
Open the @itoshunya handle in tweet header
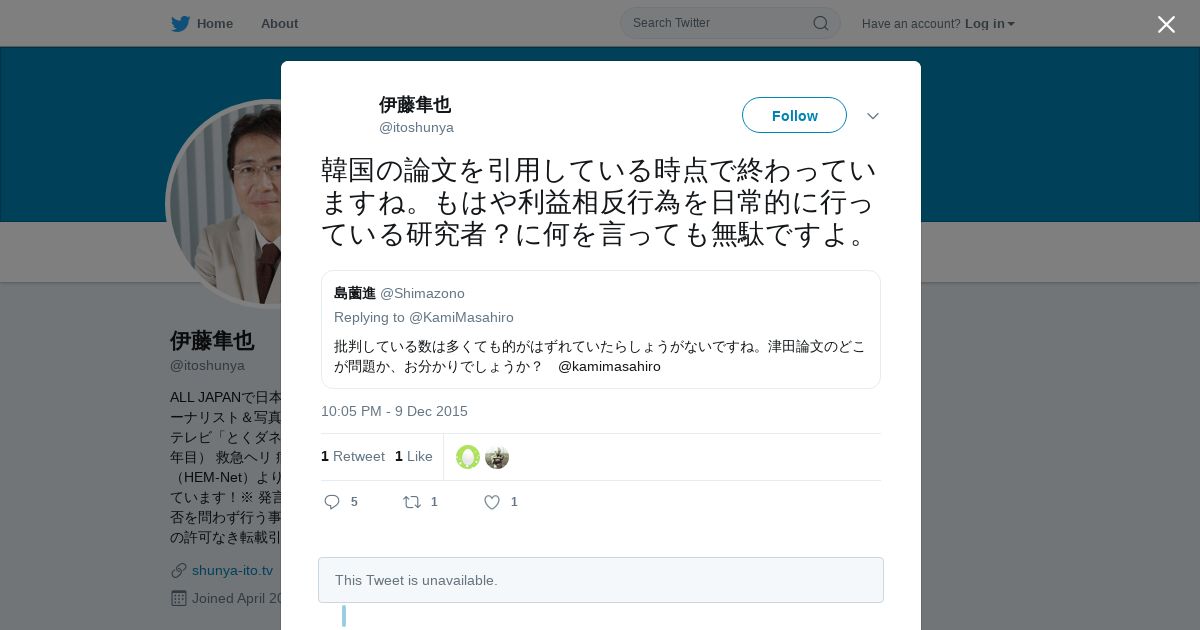tap(416, 128)
